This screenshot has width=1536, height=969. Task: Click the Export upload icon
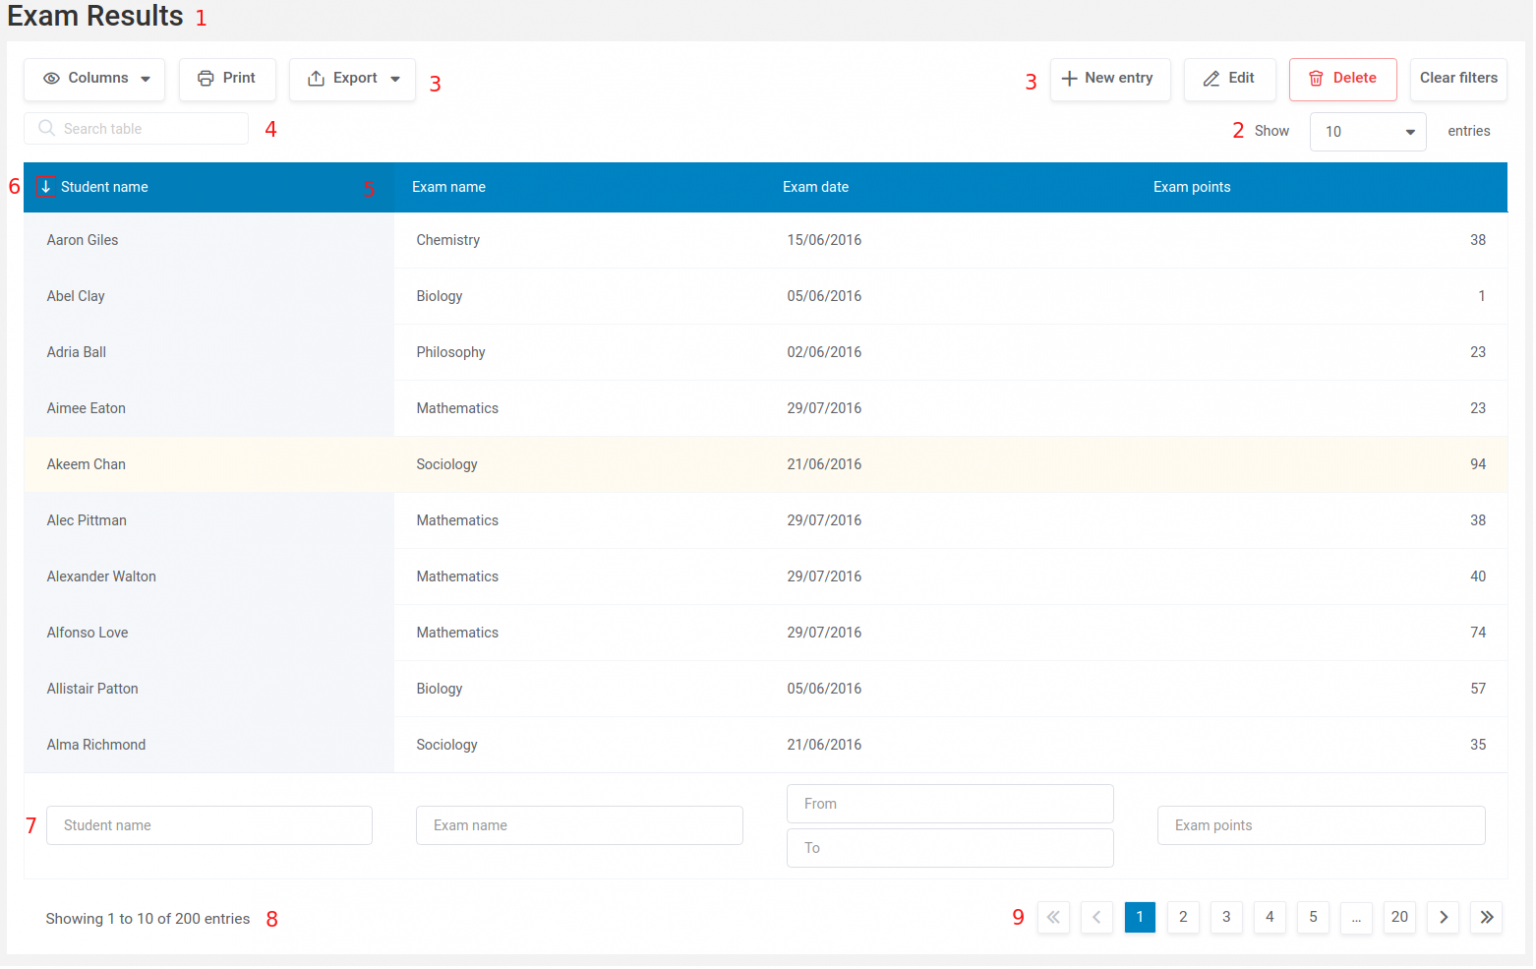[318, 78]
